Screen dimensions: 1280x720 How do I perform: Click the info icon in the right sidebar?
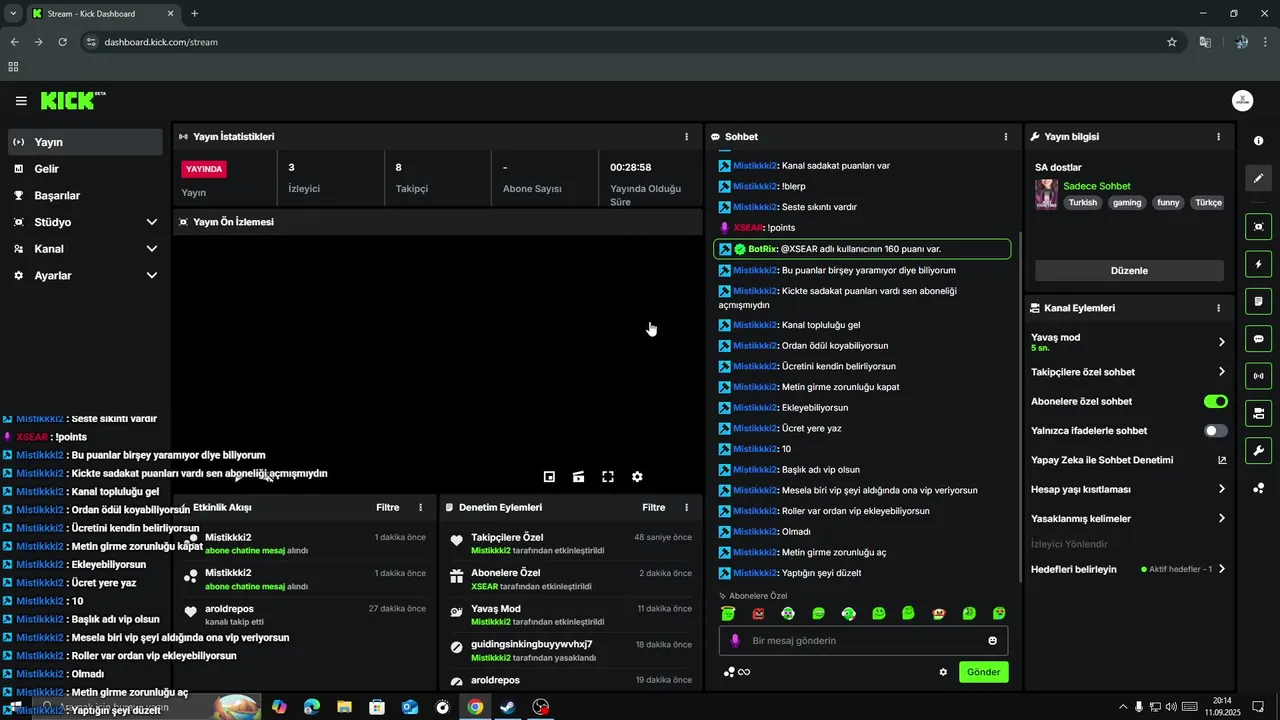1259,141
